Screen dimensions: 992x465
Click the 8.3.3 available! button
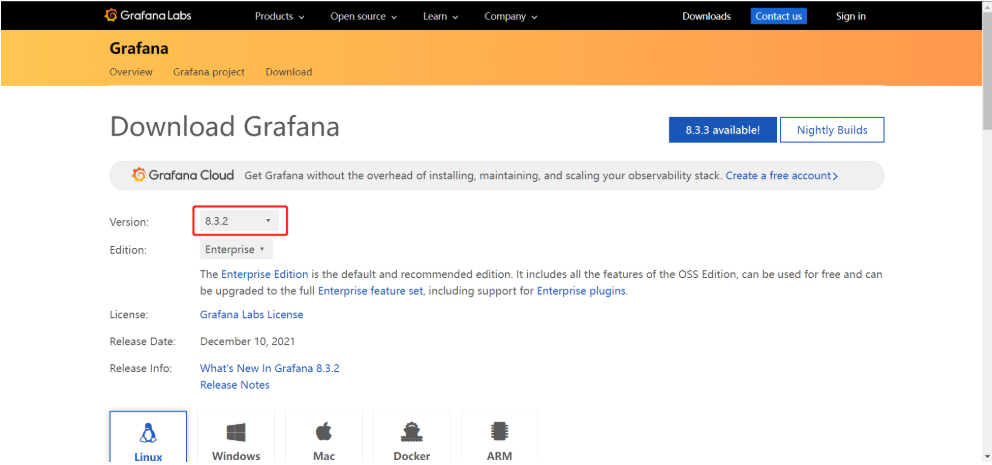722,130
